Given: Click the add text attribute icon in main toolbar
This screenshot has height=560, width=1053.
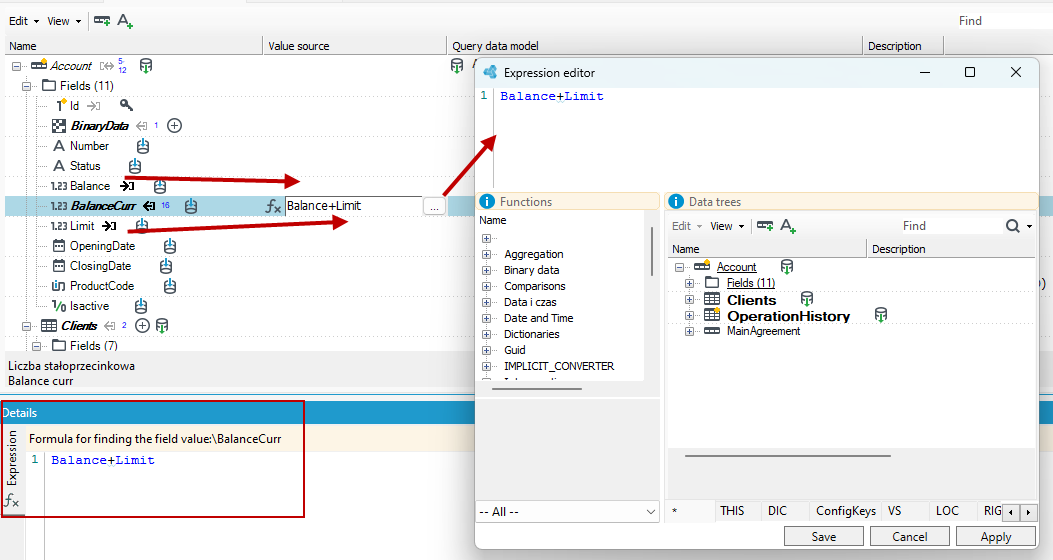Looking at the screenshot, I should coord(125,21).
